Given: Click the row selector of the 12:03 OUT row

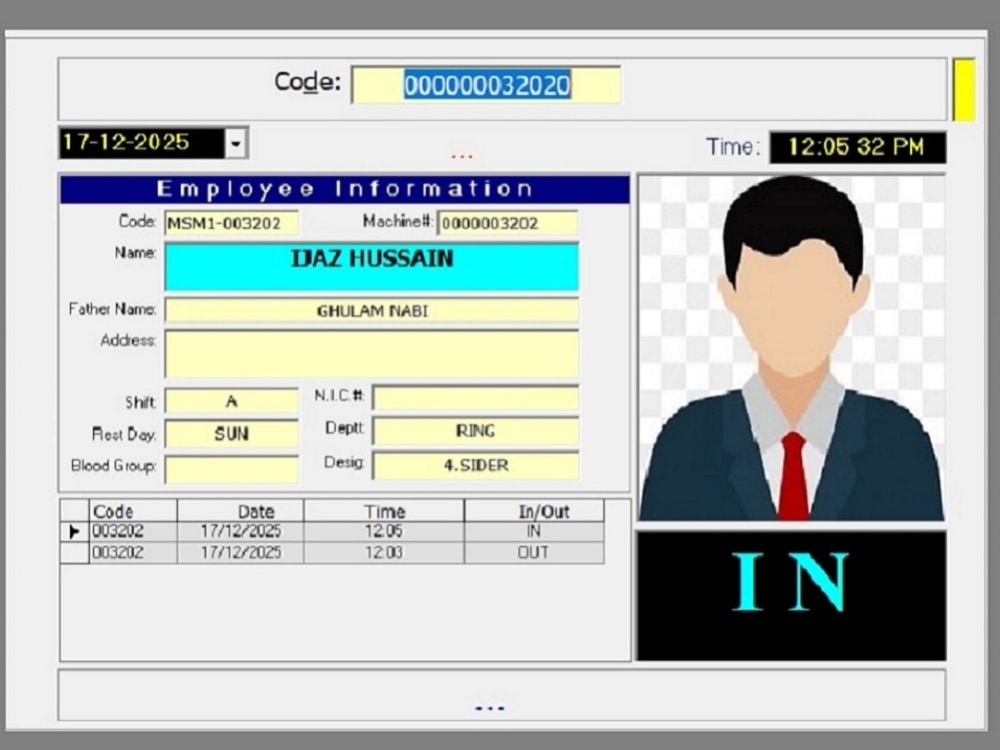Looking at the screenshot, I should (74, 553).
